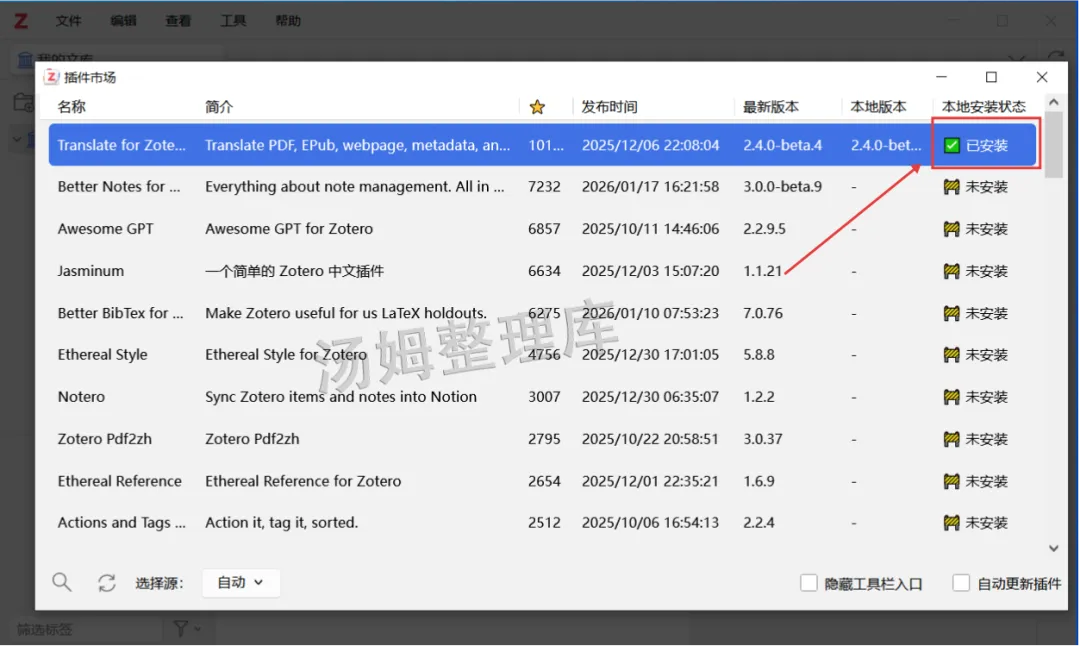Click the refresh icon beside 选择源
The image size is (1080, 646).
pos(107,583)
